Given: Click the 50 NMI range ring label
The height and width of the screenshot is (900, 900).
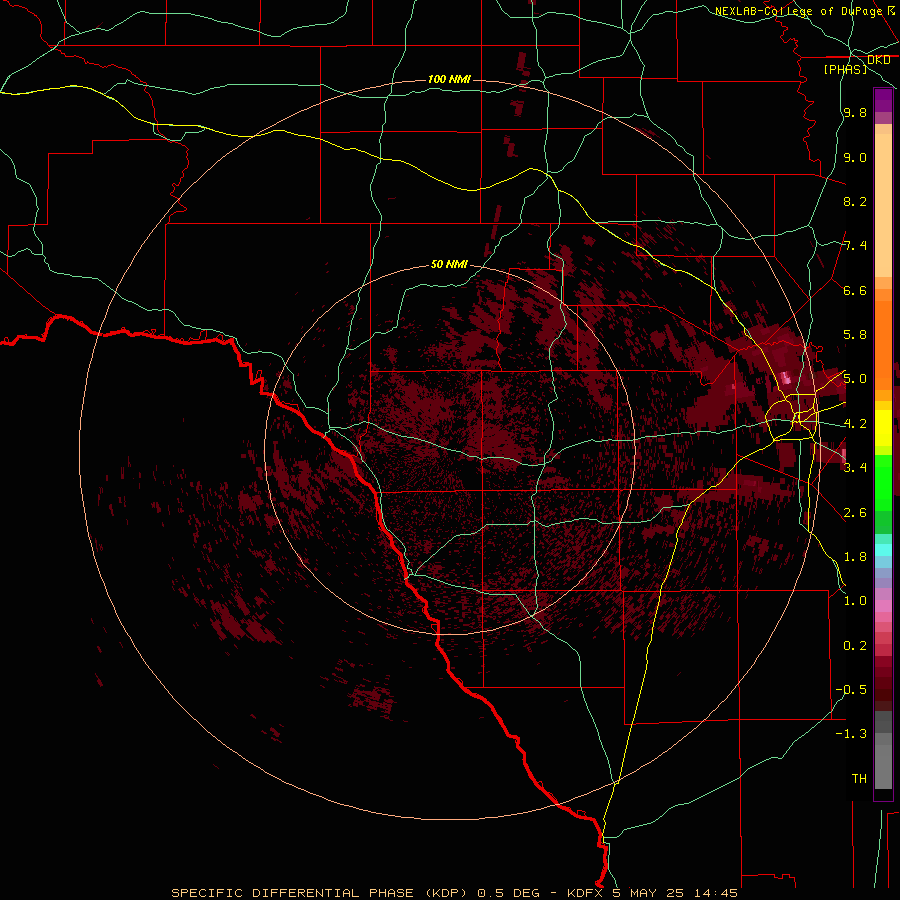Looking at the screenshot, I should point(449,264).
